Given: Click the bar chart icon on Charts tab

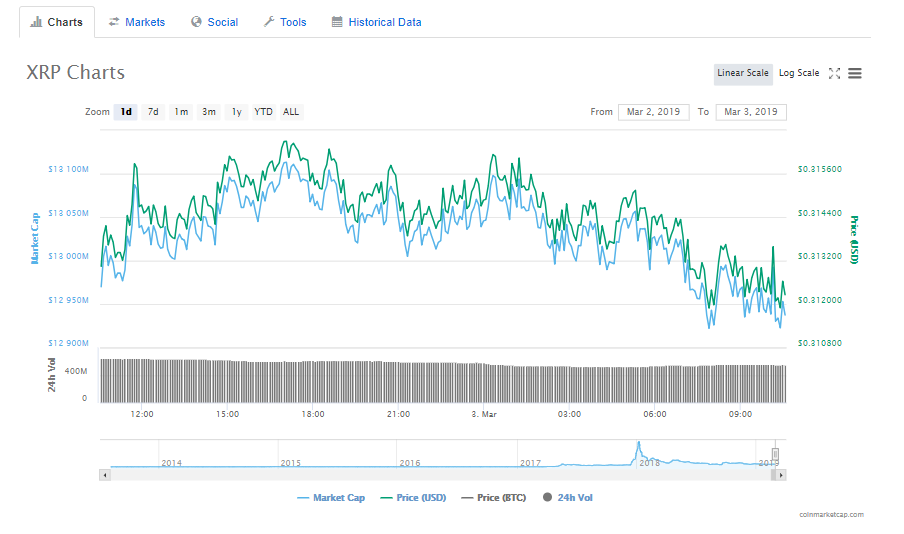Looking at the screenshot, I should (36, 22).
